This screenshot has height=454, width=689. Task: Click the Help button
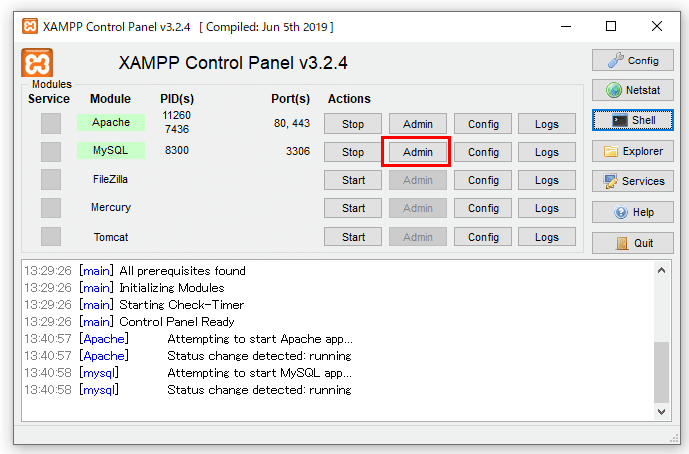point(632,212)
